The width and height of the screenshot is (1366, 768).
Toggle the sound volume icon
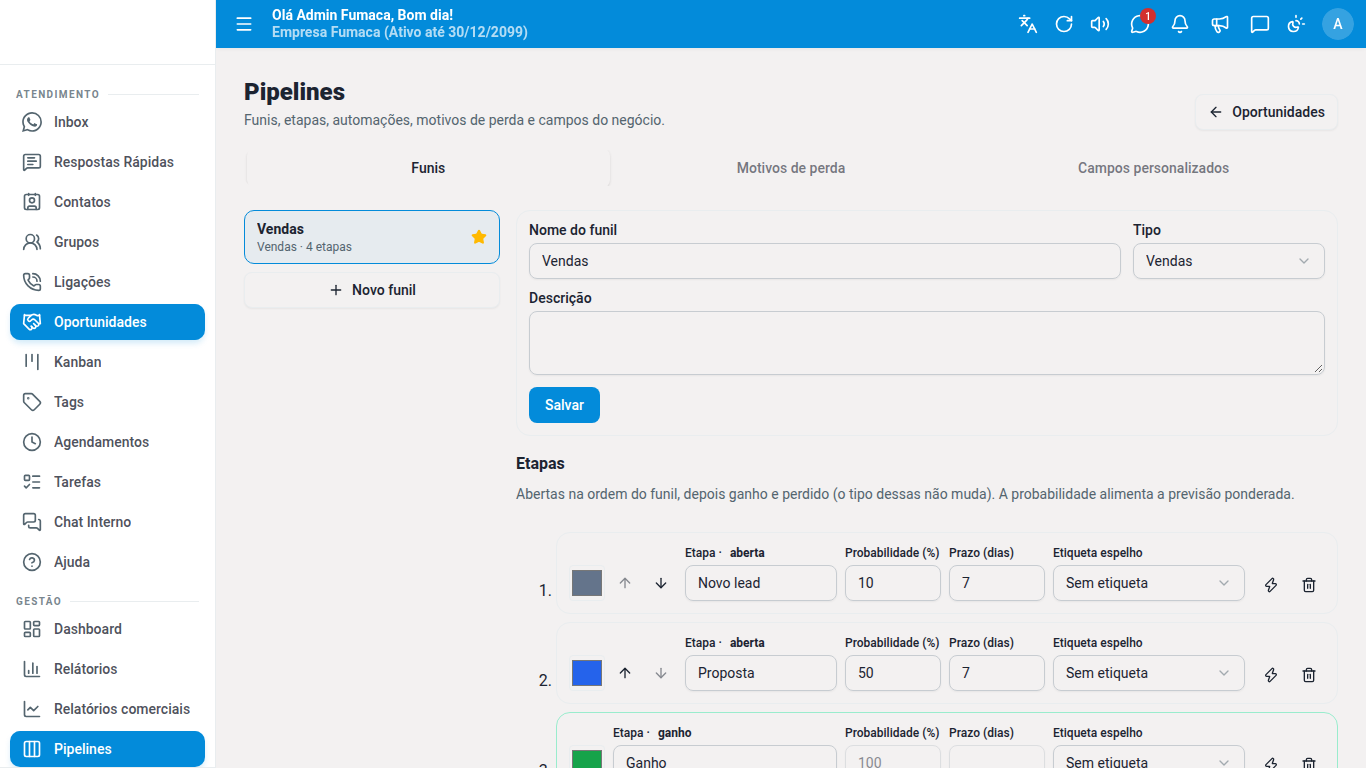(1100, 24)
